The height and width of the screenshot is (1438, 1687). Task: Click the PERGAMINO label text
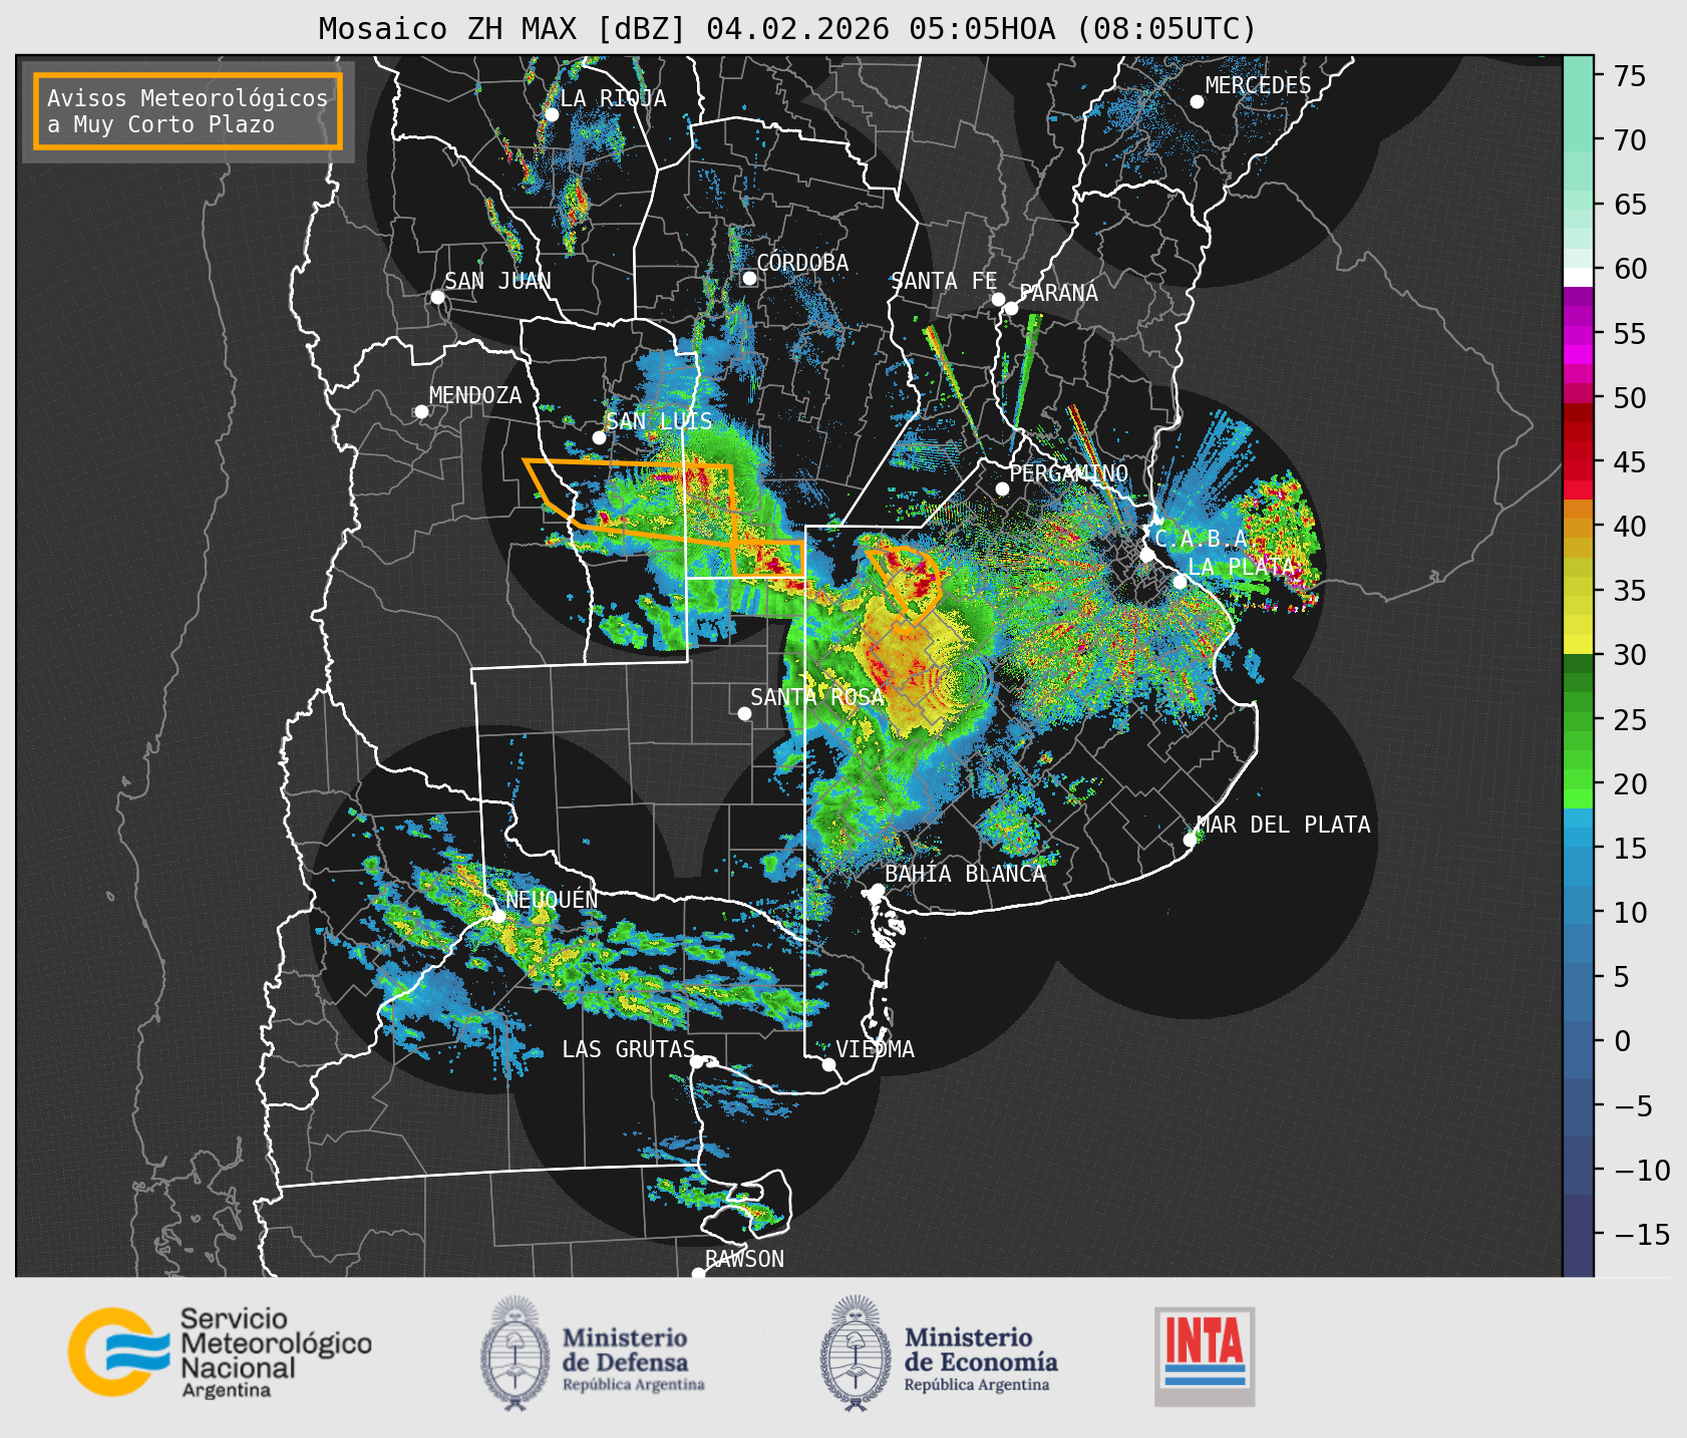click(x=1069, y=473)
